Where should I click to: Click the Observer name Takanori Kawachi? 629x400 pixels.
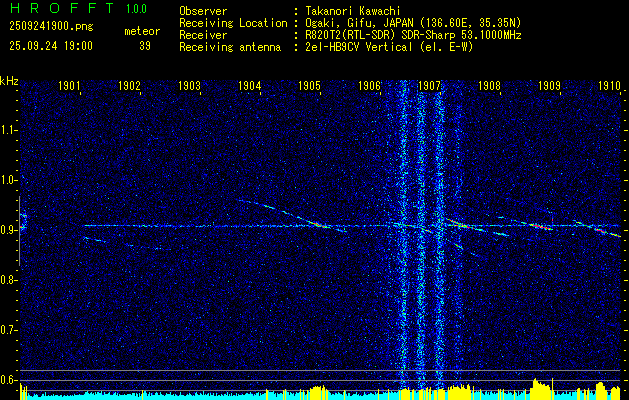click(x=353, y=11)
